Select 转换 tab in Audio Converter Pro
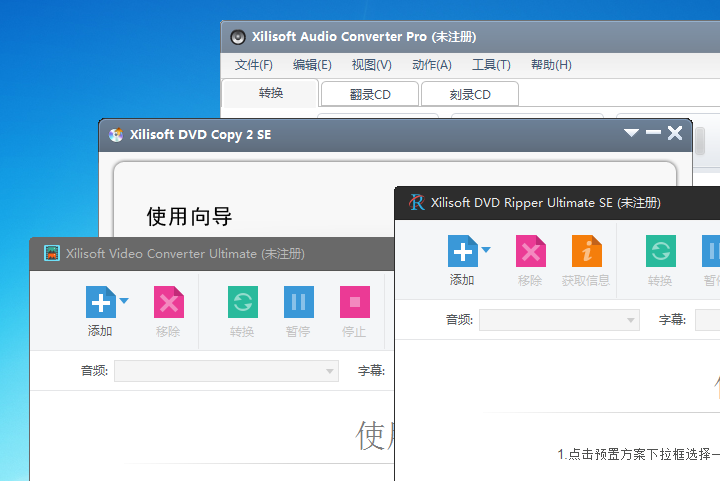 tap(270, 93)
